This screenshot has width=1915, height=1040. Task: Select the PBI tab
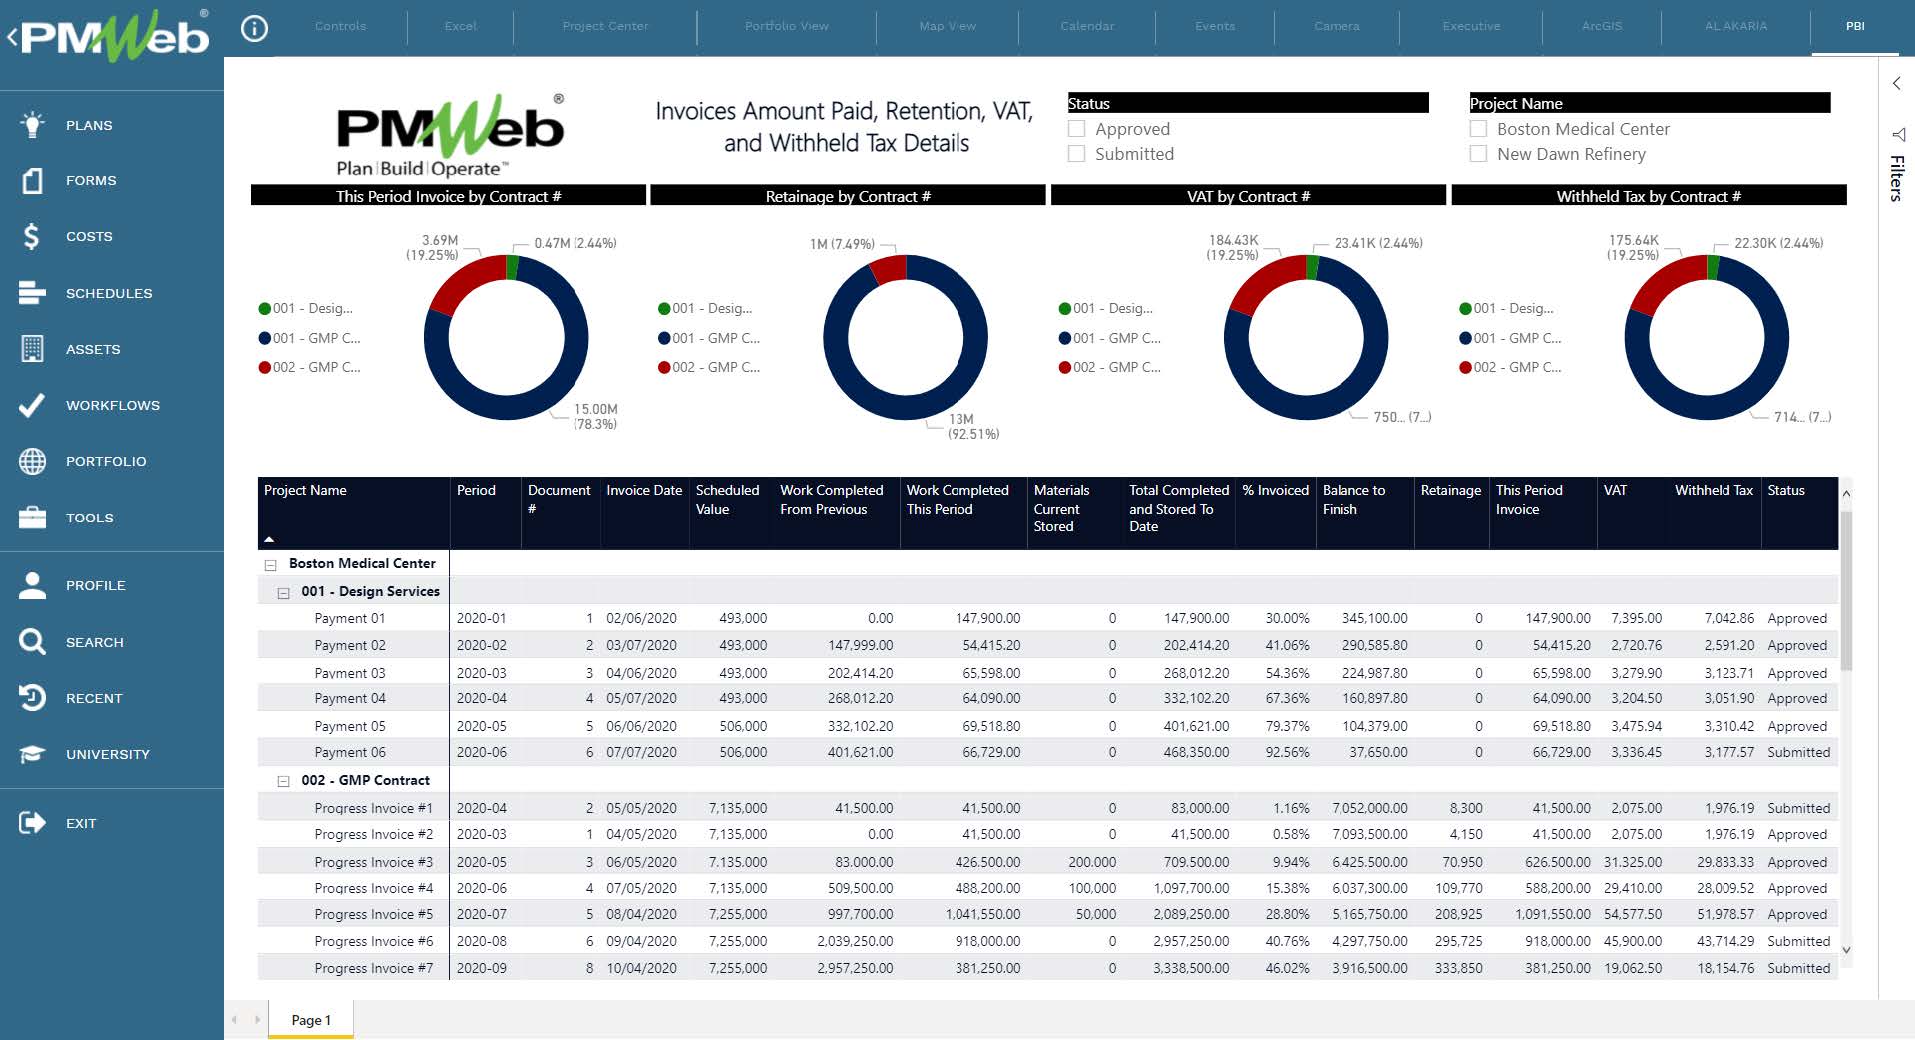[1855, 26]
